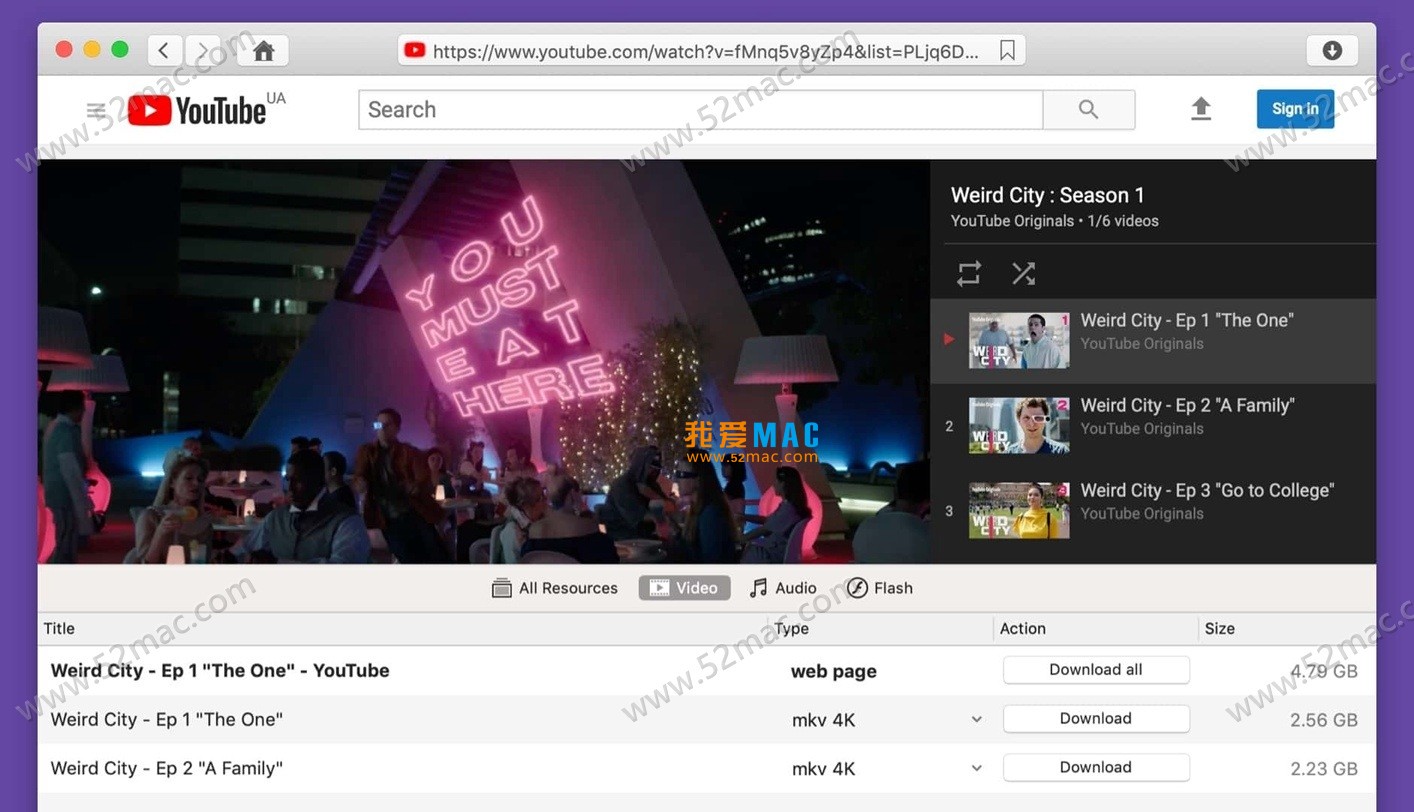
Task: Open downloads with the top-right download icon
Action: (1332, 49)
